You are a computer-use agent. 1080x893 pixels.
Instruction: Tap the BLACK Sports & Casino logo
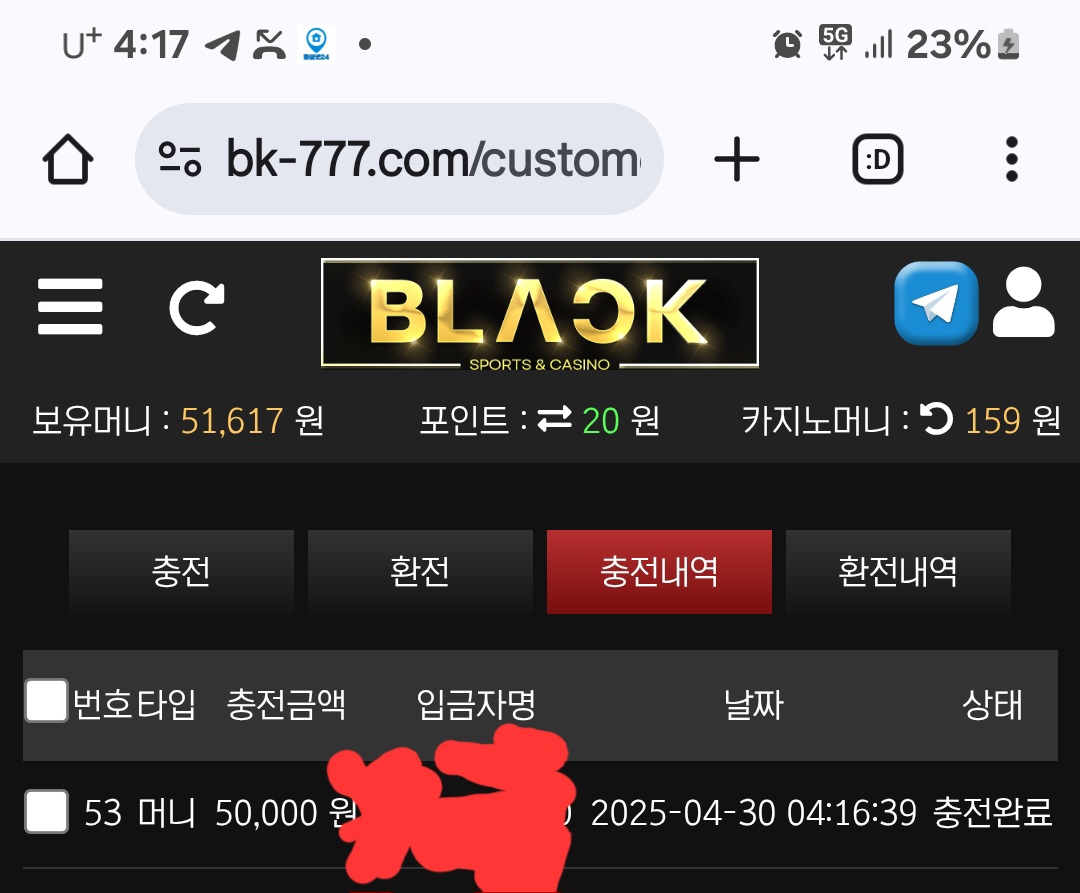540,314
